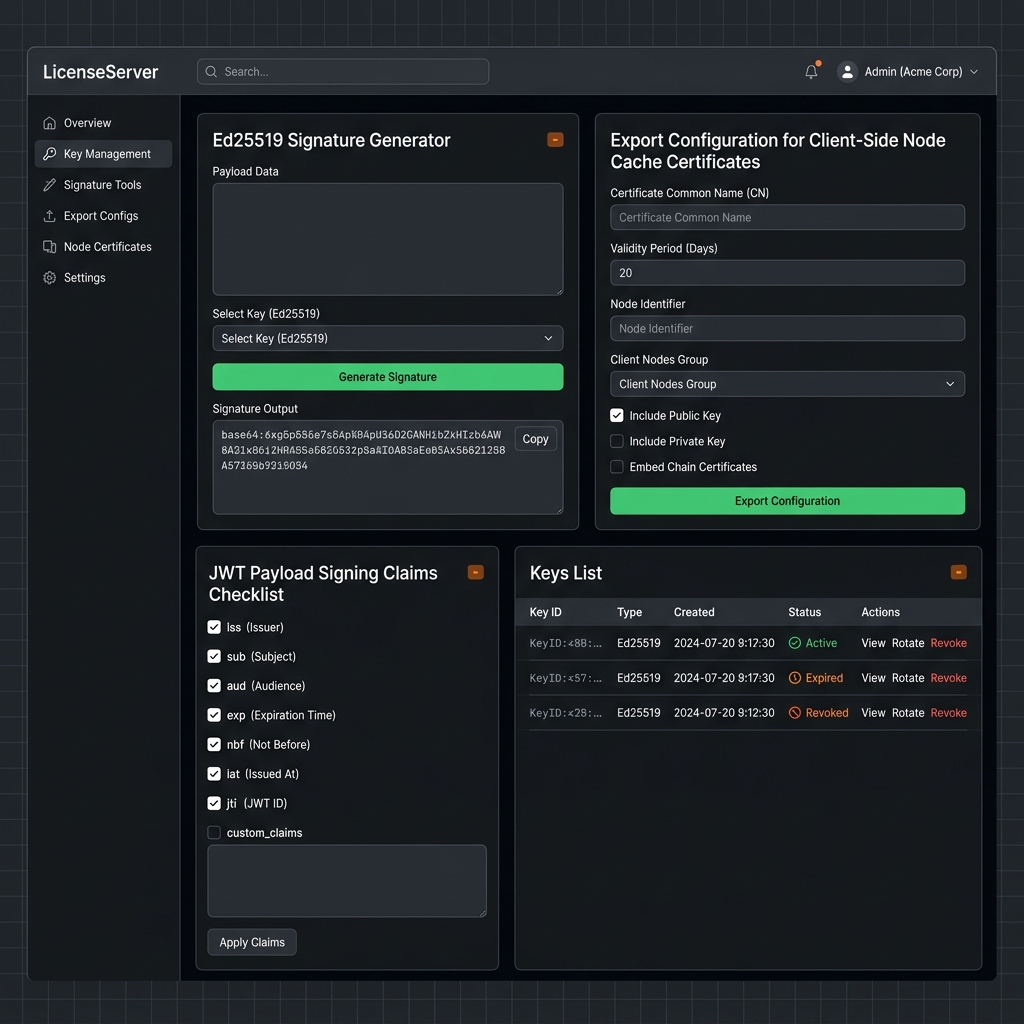The image size is (1024, 1024).
Task: Click the Key ID column header
Action: click(x=545, y=612)
